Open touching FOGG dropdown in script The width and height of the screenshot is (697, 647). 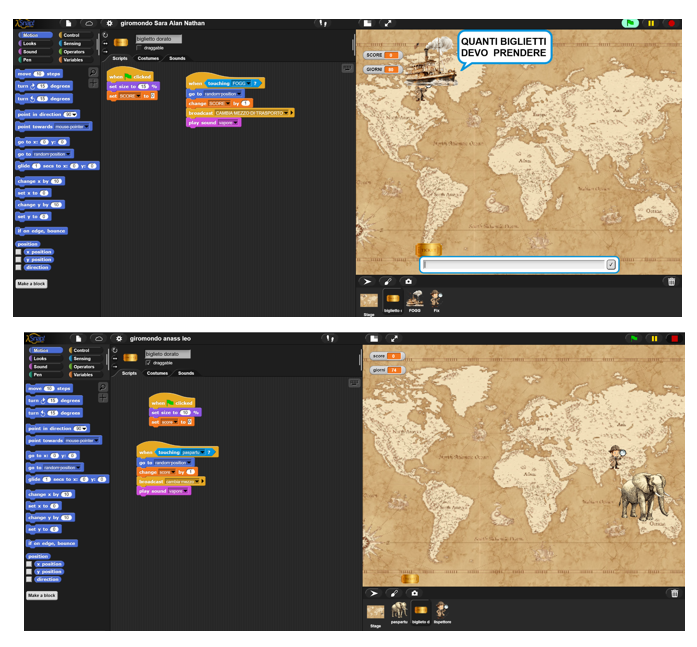pos(248,84)
